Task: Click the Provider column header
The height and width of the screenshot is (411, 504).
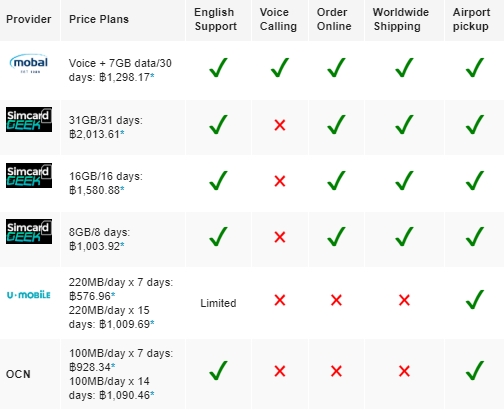Action: [x=29, y=19]
